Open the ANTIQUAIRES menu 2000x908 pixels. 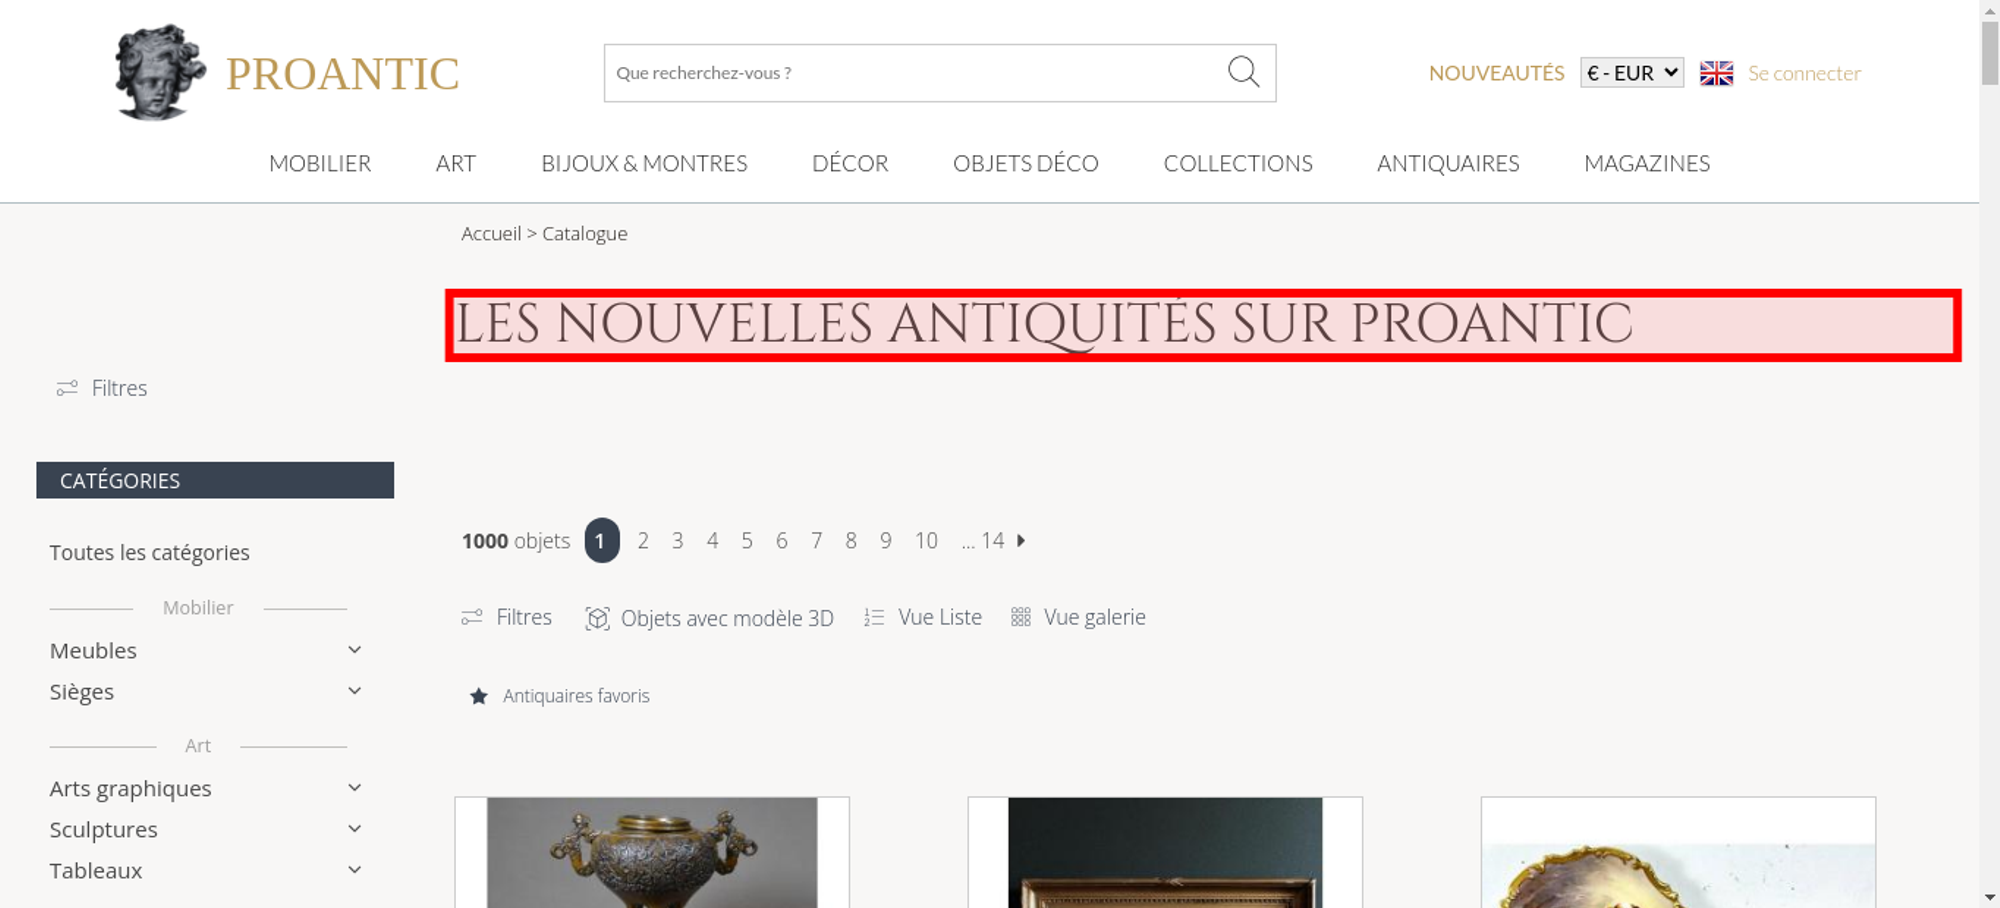pos(1448,163)
